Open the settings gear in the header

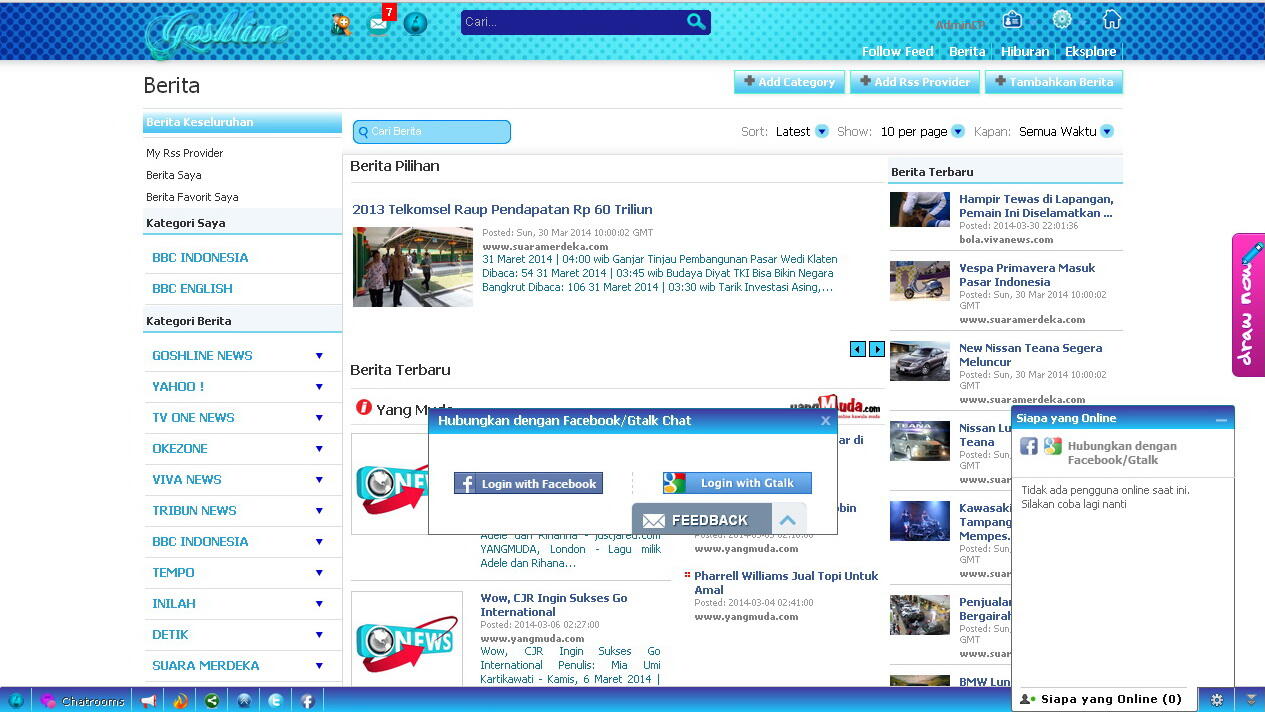[1062, 19]
